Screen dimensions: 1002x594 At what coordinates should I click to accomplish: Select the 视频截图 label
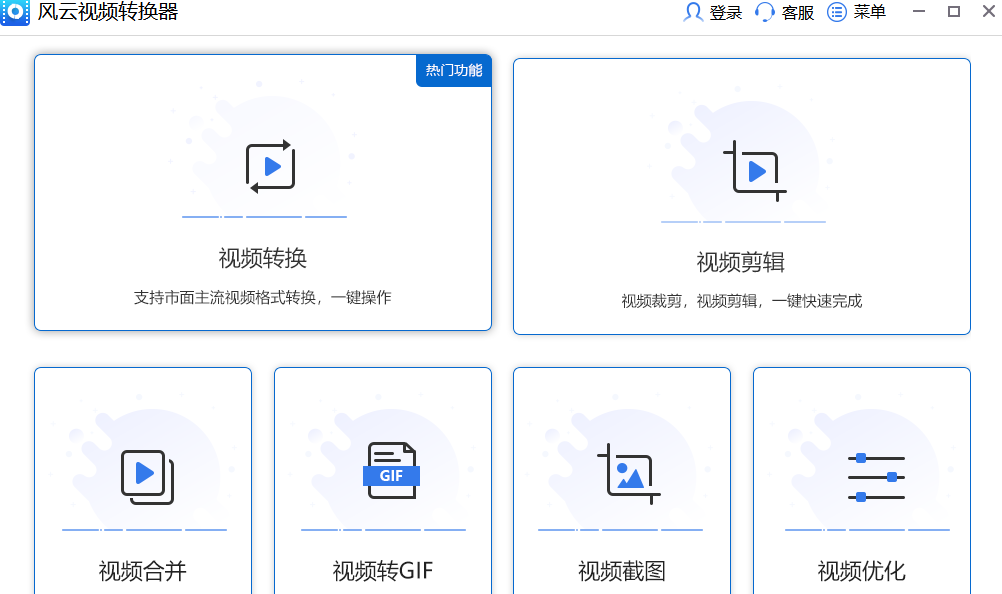pyautogui.click(x=622, y=570)
